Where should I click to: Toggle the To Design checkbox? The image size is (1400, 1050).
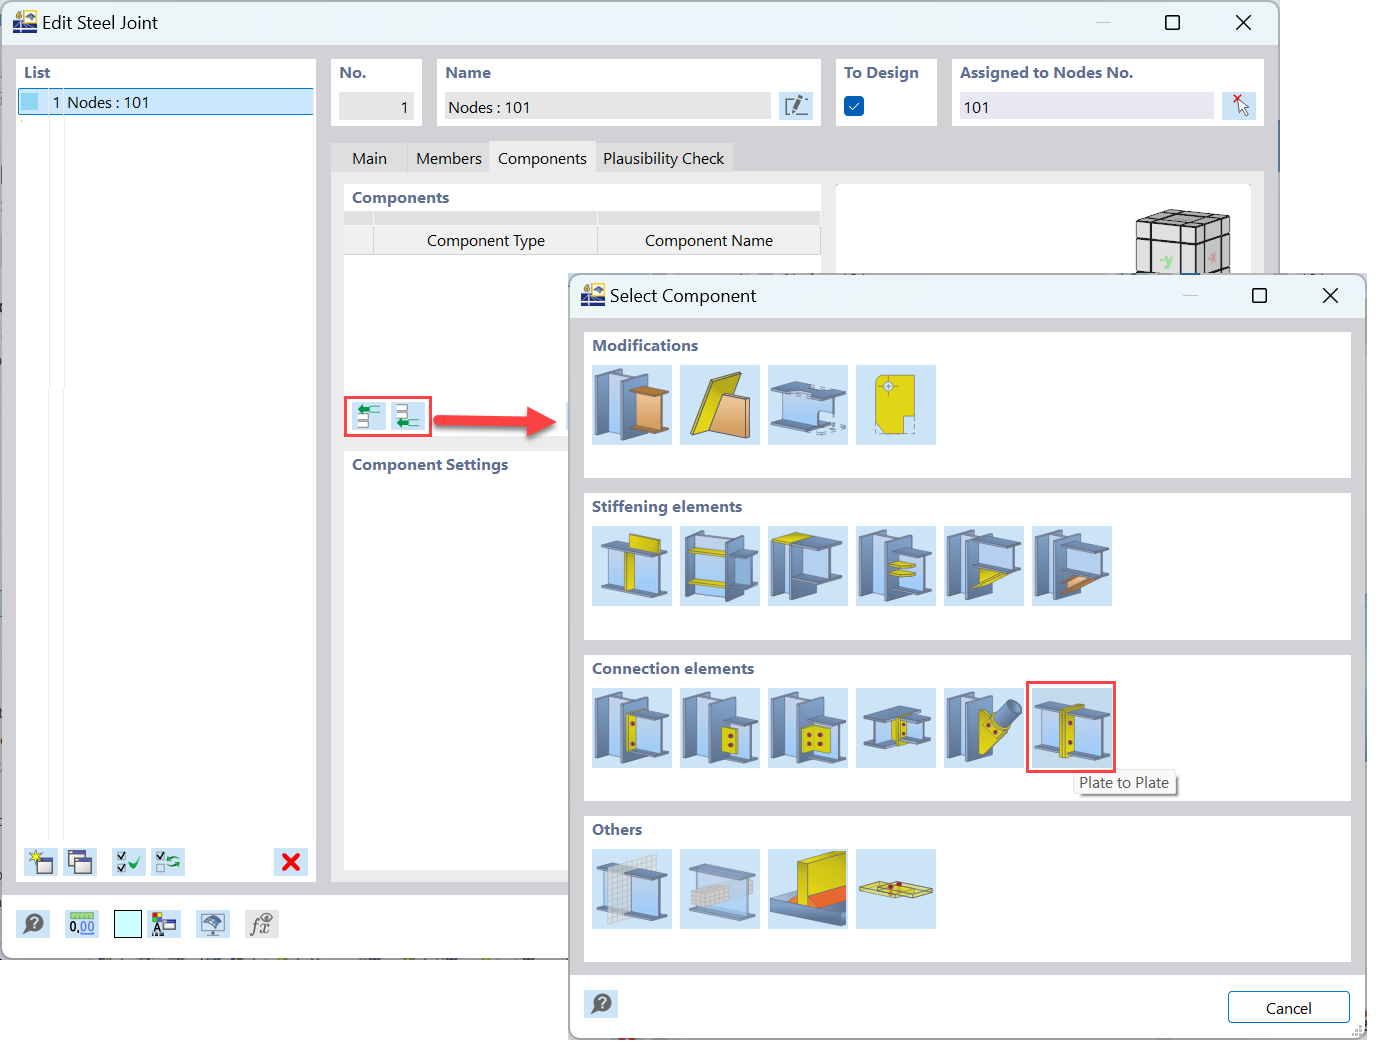point(854,106)
